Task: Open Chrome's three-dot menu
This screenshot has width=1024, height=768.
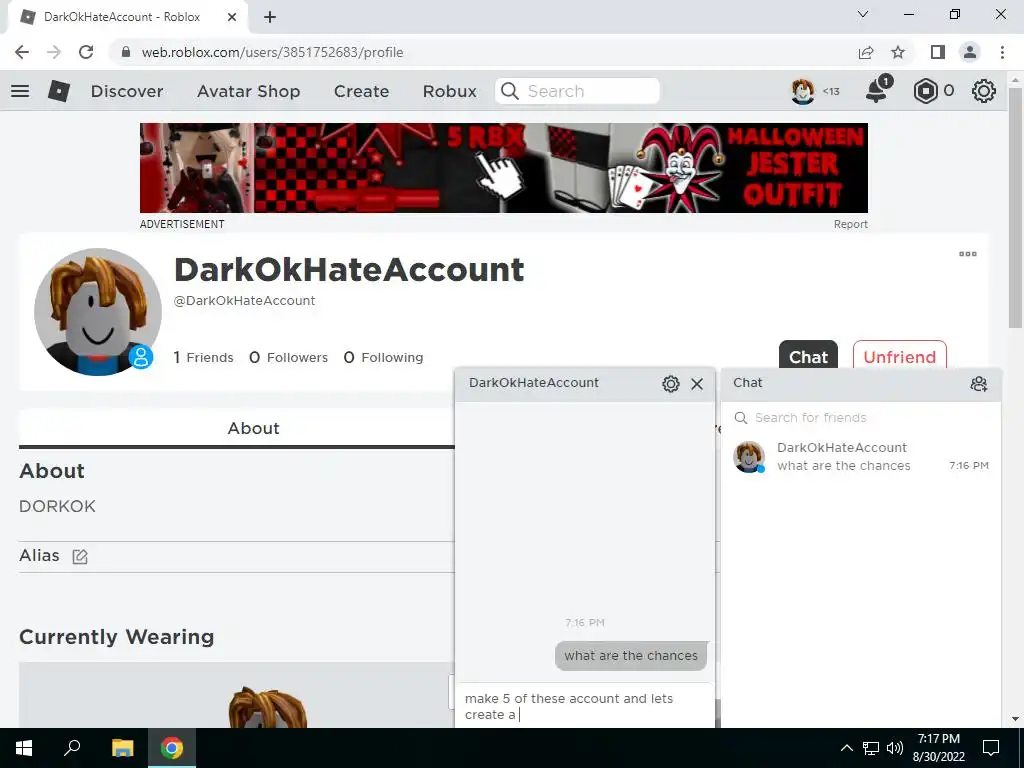Action: tap(1002, 52)
